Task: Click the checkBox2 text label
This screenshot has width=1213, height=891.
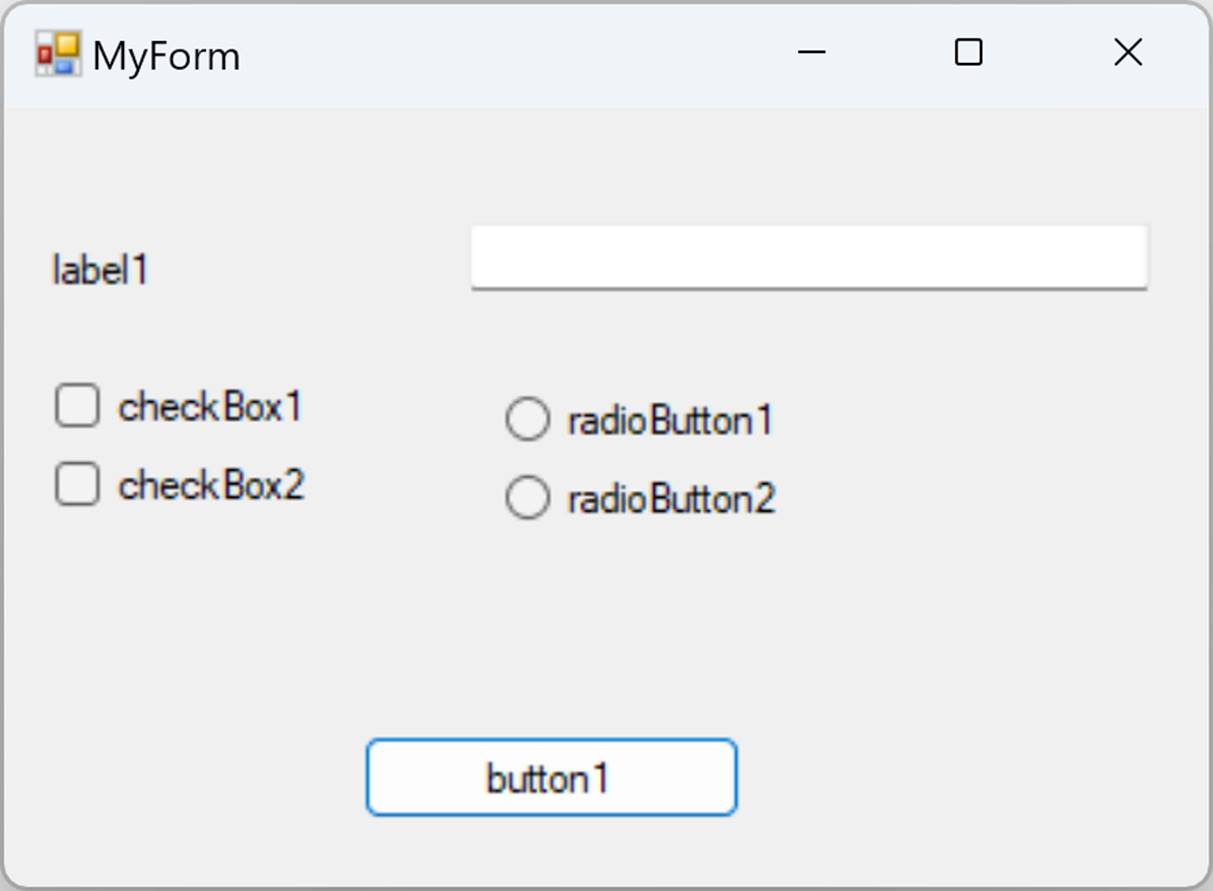Action: click(x=211, y=485)
